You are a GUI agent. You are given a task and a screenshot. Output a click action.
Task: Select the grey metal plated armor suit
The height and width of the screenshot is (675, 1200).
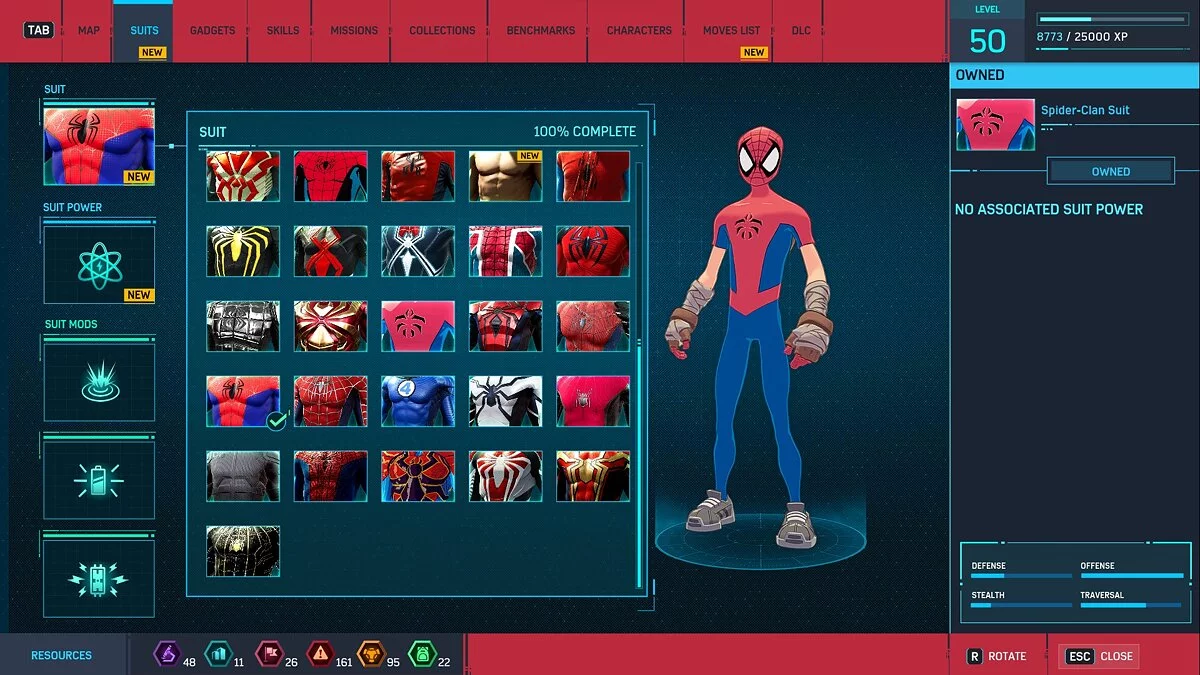pyautogui.click(x=243, y=326)
